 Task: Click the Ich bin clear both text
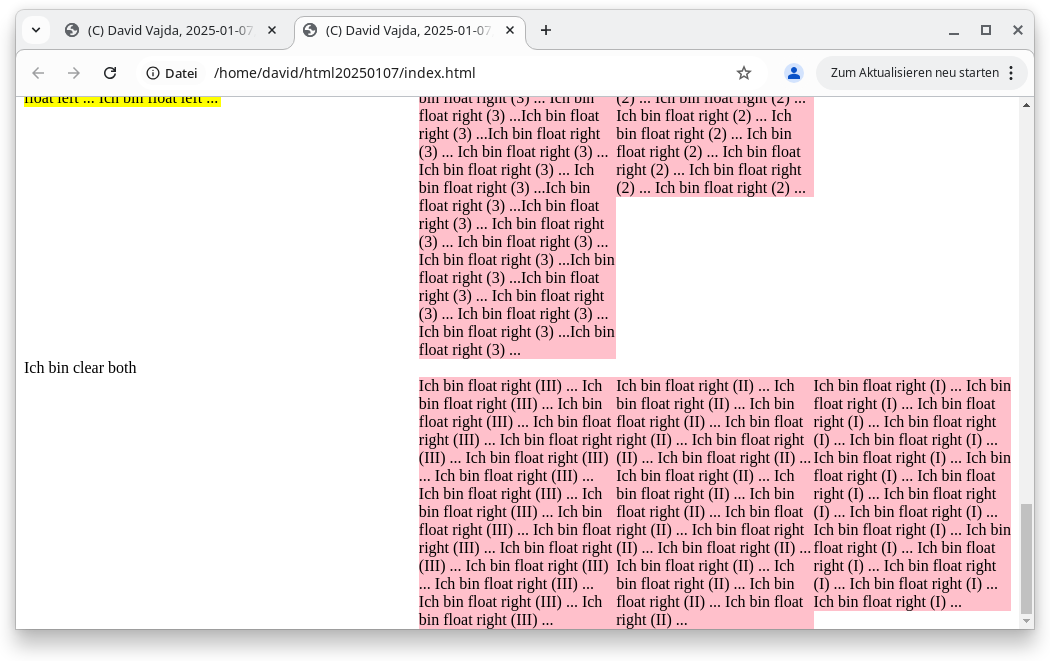pos(80,367)
